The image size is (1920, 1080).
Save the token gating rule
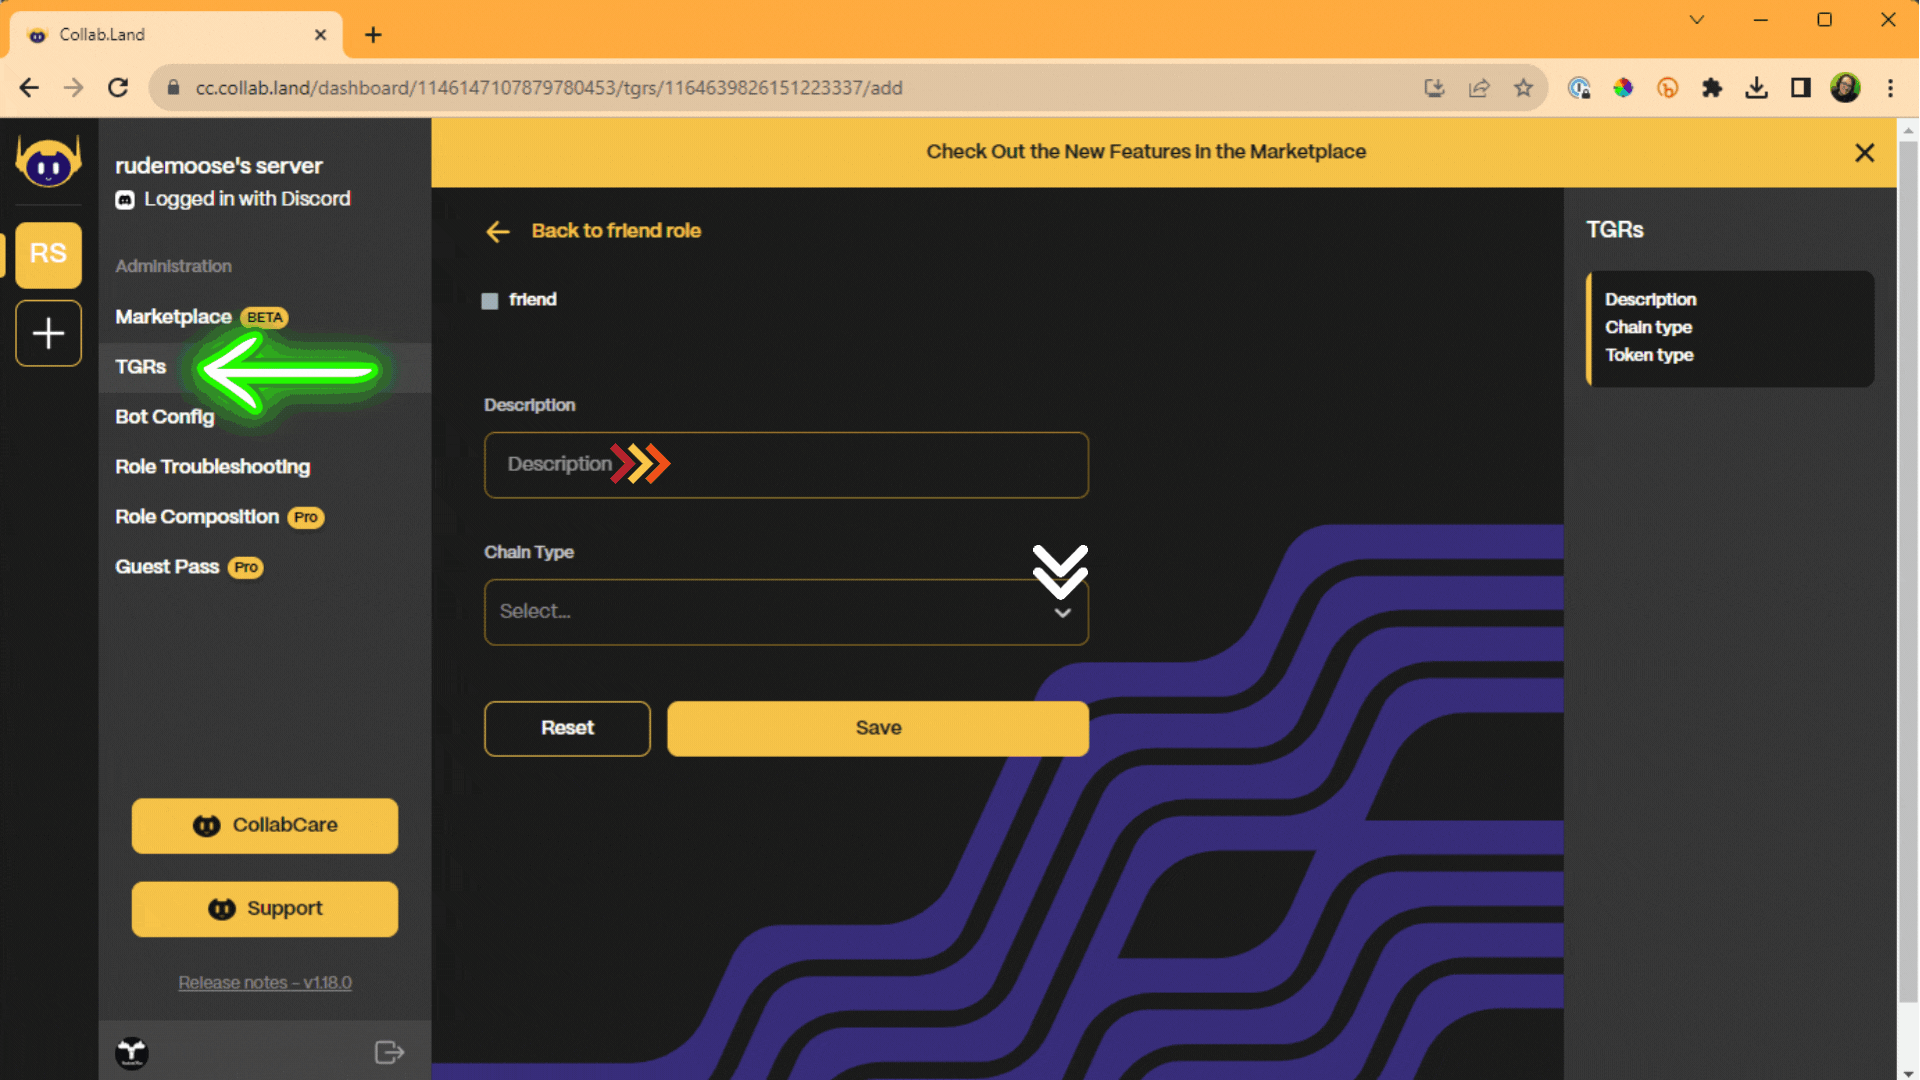(x=878, y=728)
